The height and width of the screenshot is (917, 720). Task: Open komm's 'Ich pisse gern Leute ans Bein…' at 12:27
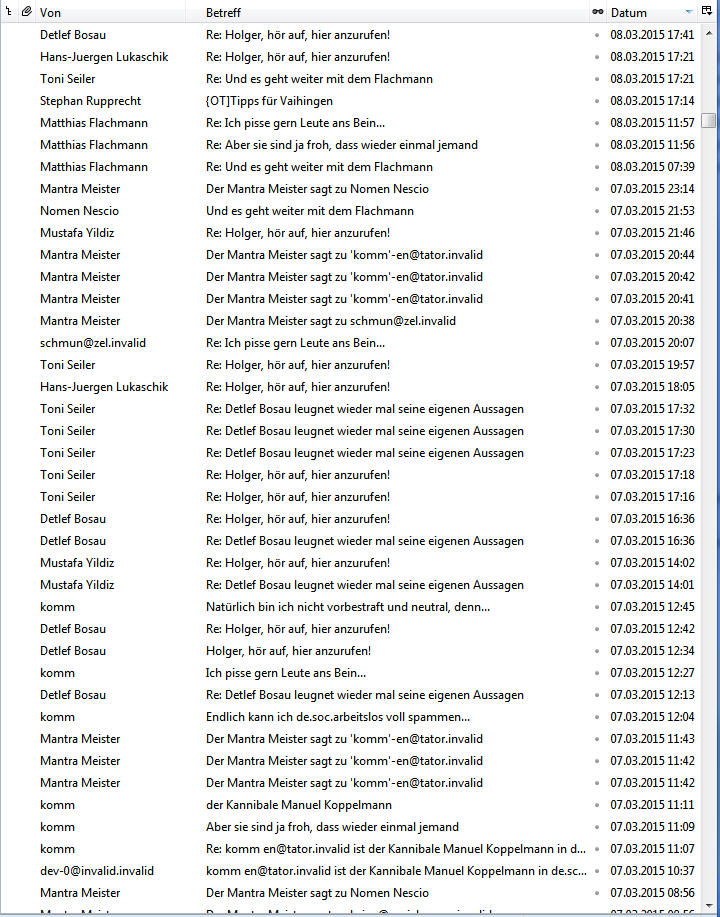(285, 673)
